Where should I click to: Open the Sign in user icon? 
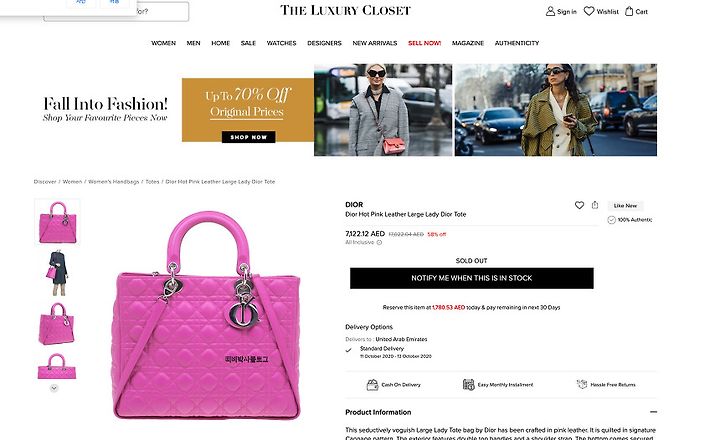550,11
